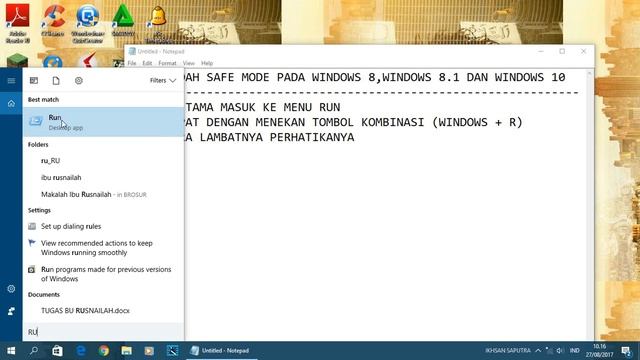Open the hamburger menu in search sidebar

click(11, 80)
